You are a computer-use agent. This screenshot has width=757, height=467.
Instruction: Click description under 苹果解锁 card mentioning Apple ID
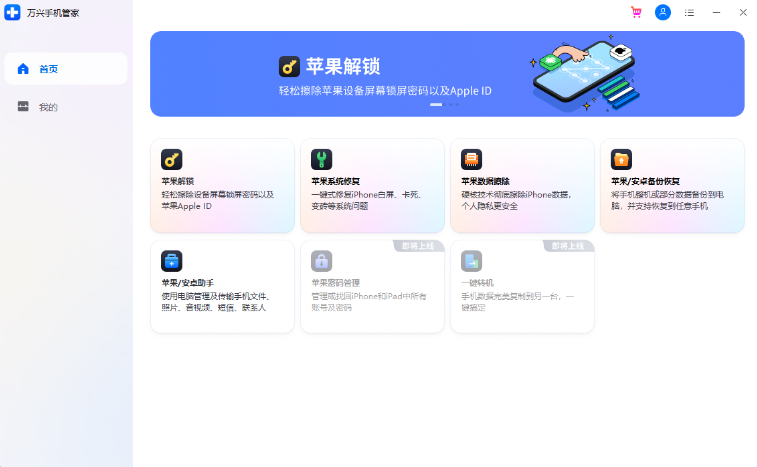218,200
